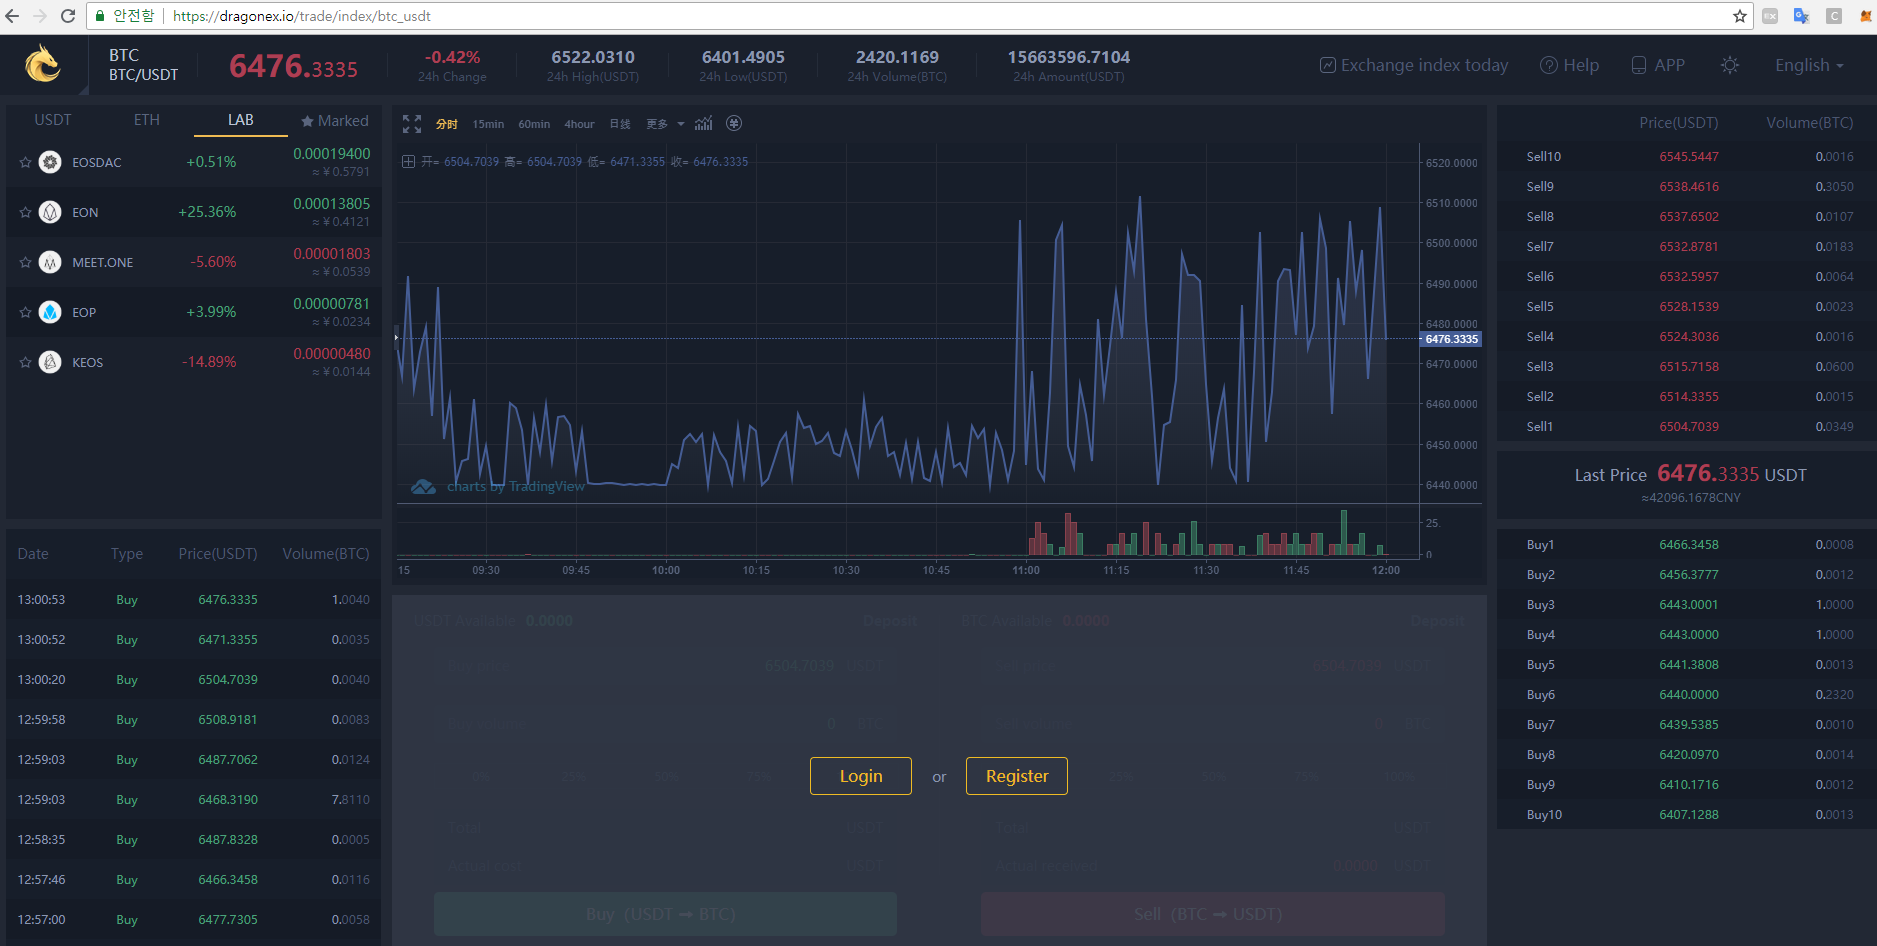Click the 6476.3335 price marker on chart axis

click(1451, 339)
